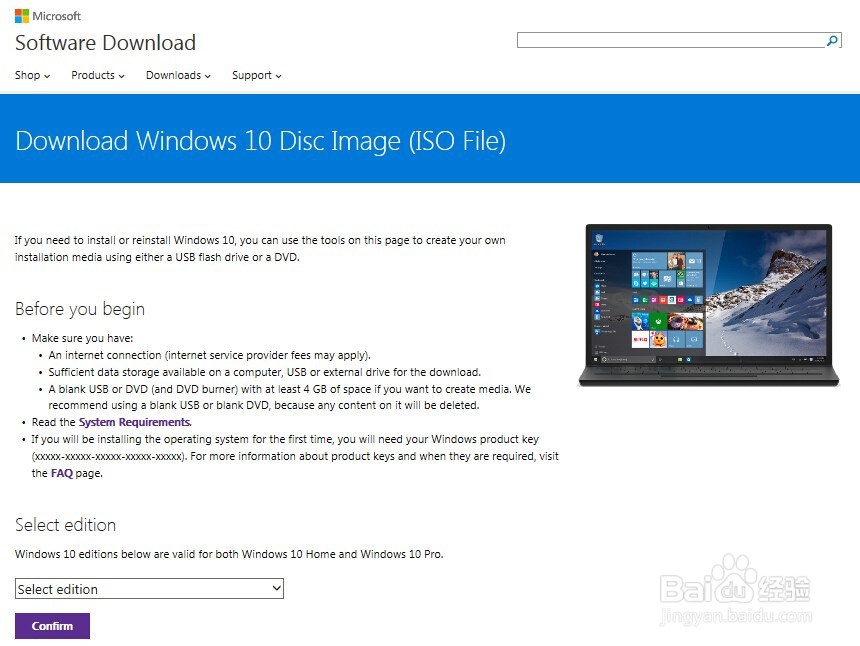Click the Windows 10 laptop image
This screenshot has height=646, width=860.
click(709, 305)
